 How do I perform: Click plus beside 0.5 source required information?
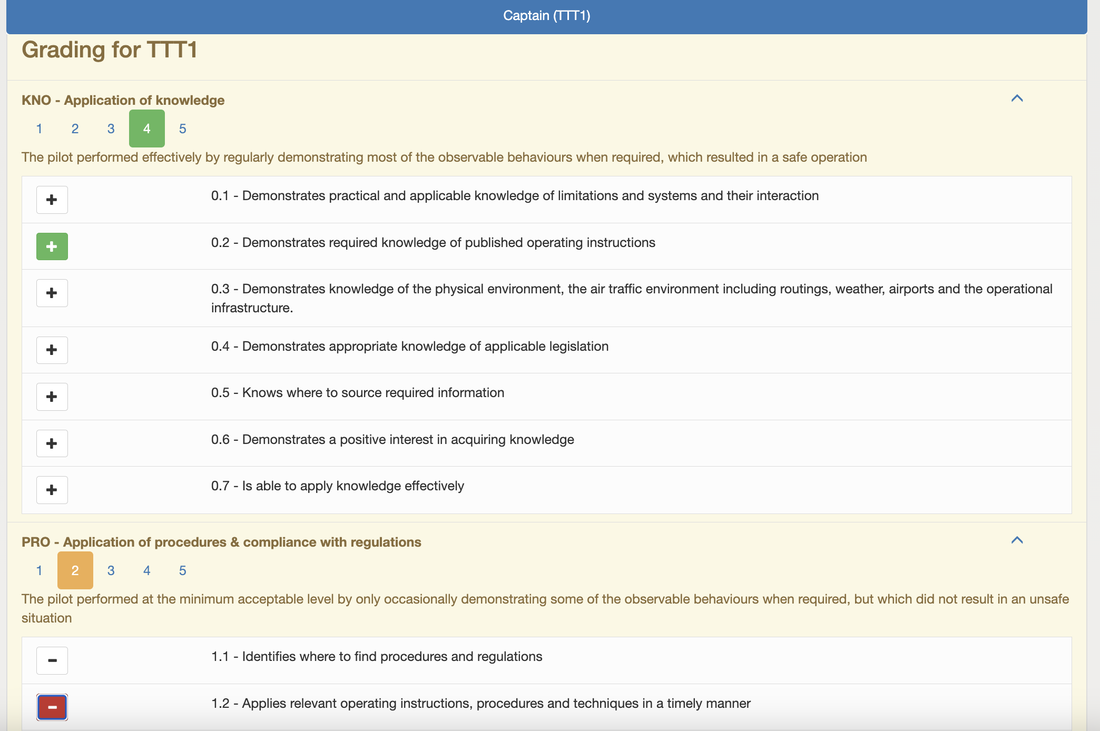tap(52, 397)
